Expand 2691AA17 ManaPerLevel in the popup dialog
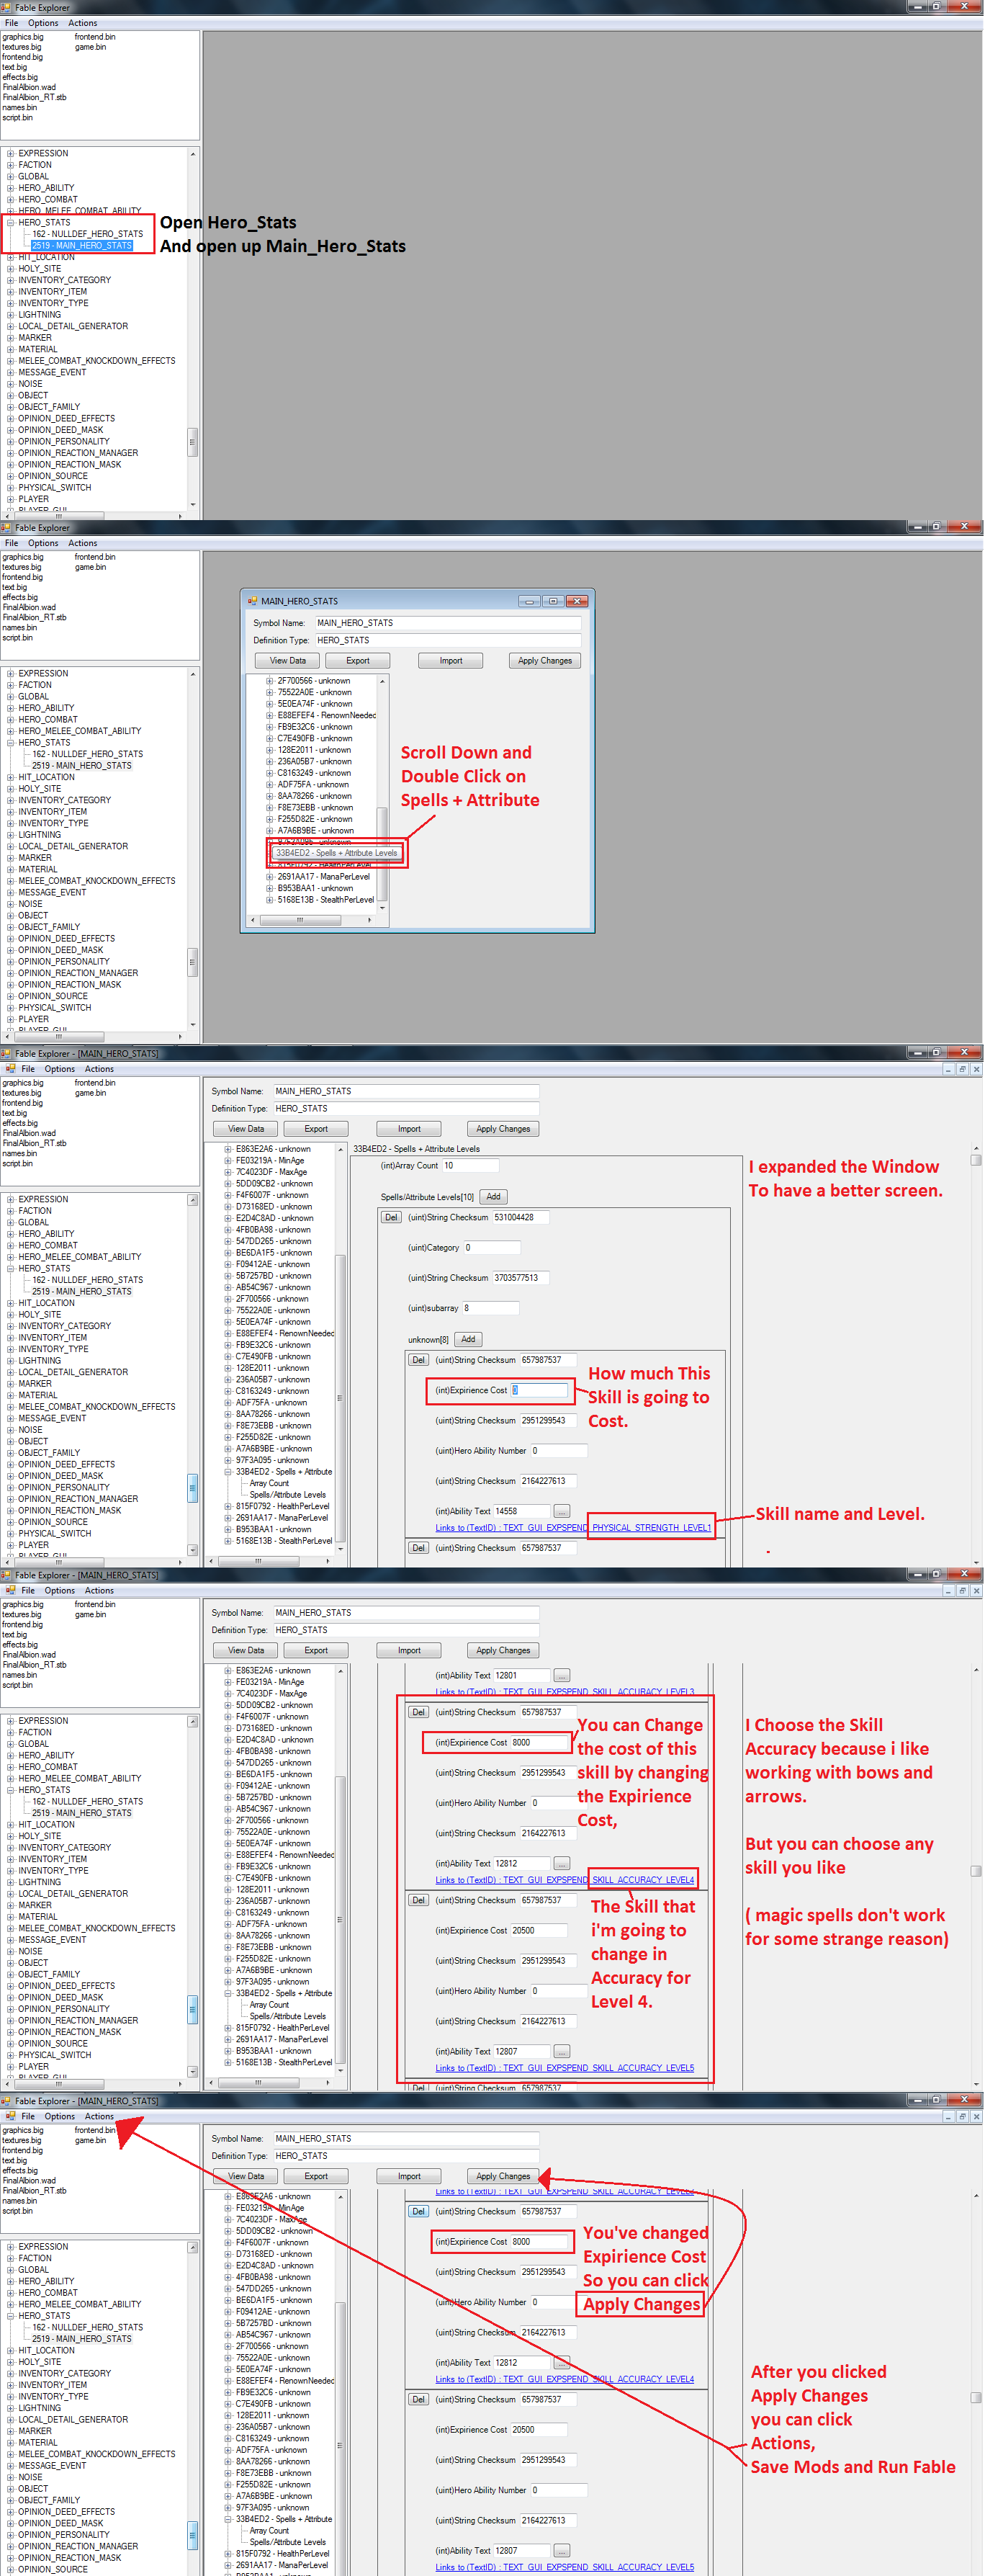The width and height of the screenshot is (985, 2576). pyautogui.click(x=269, y=877)
